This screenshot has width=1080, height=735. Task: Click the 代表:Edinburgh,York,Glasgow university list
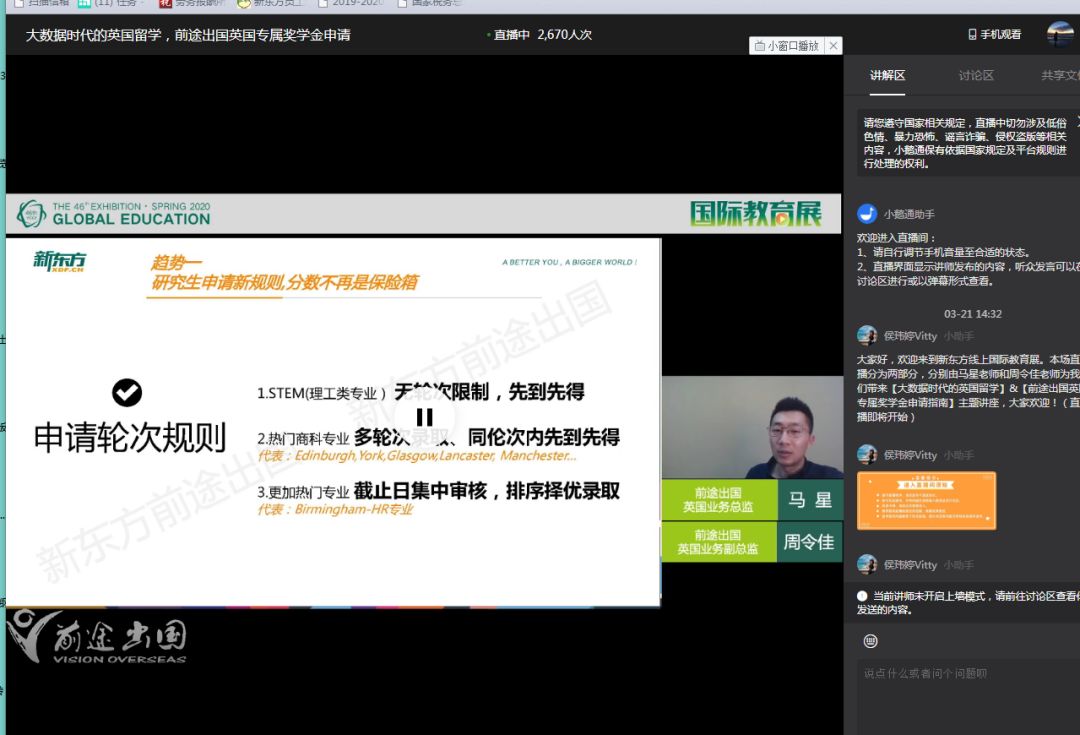pyautogui.click(x=417, y=456)
